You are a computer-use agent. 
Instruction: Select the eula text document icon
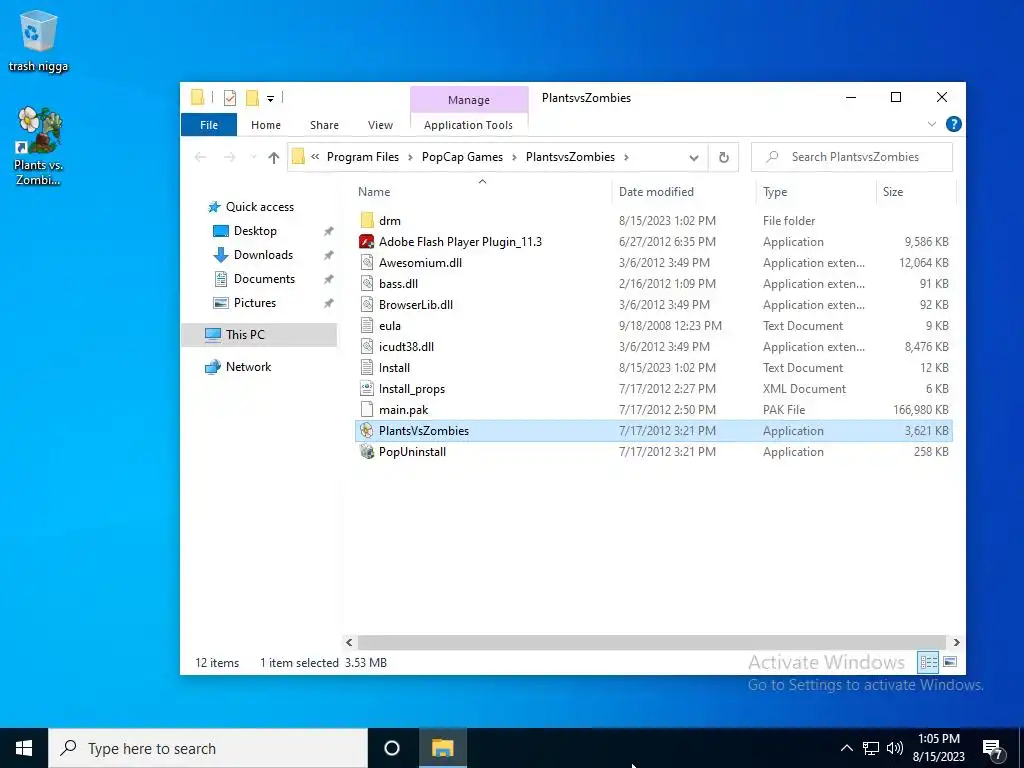click(367, 325)
